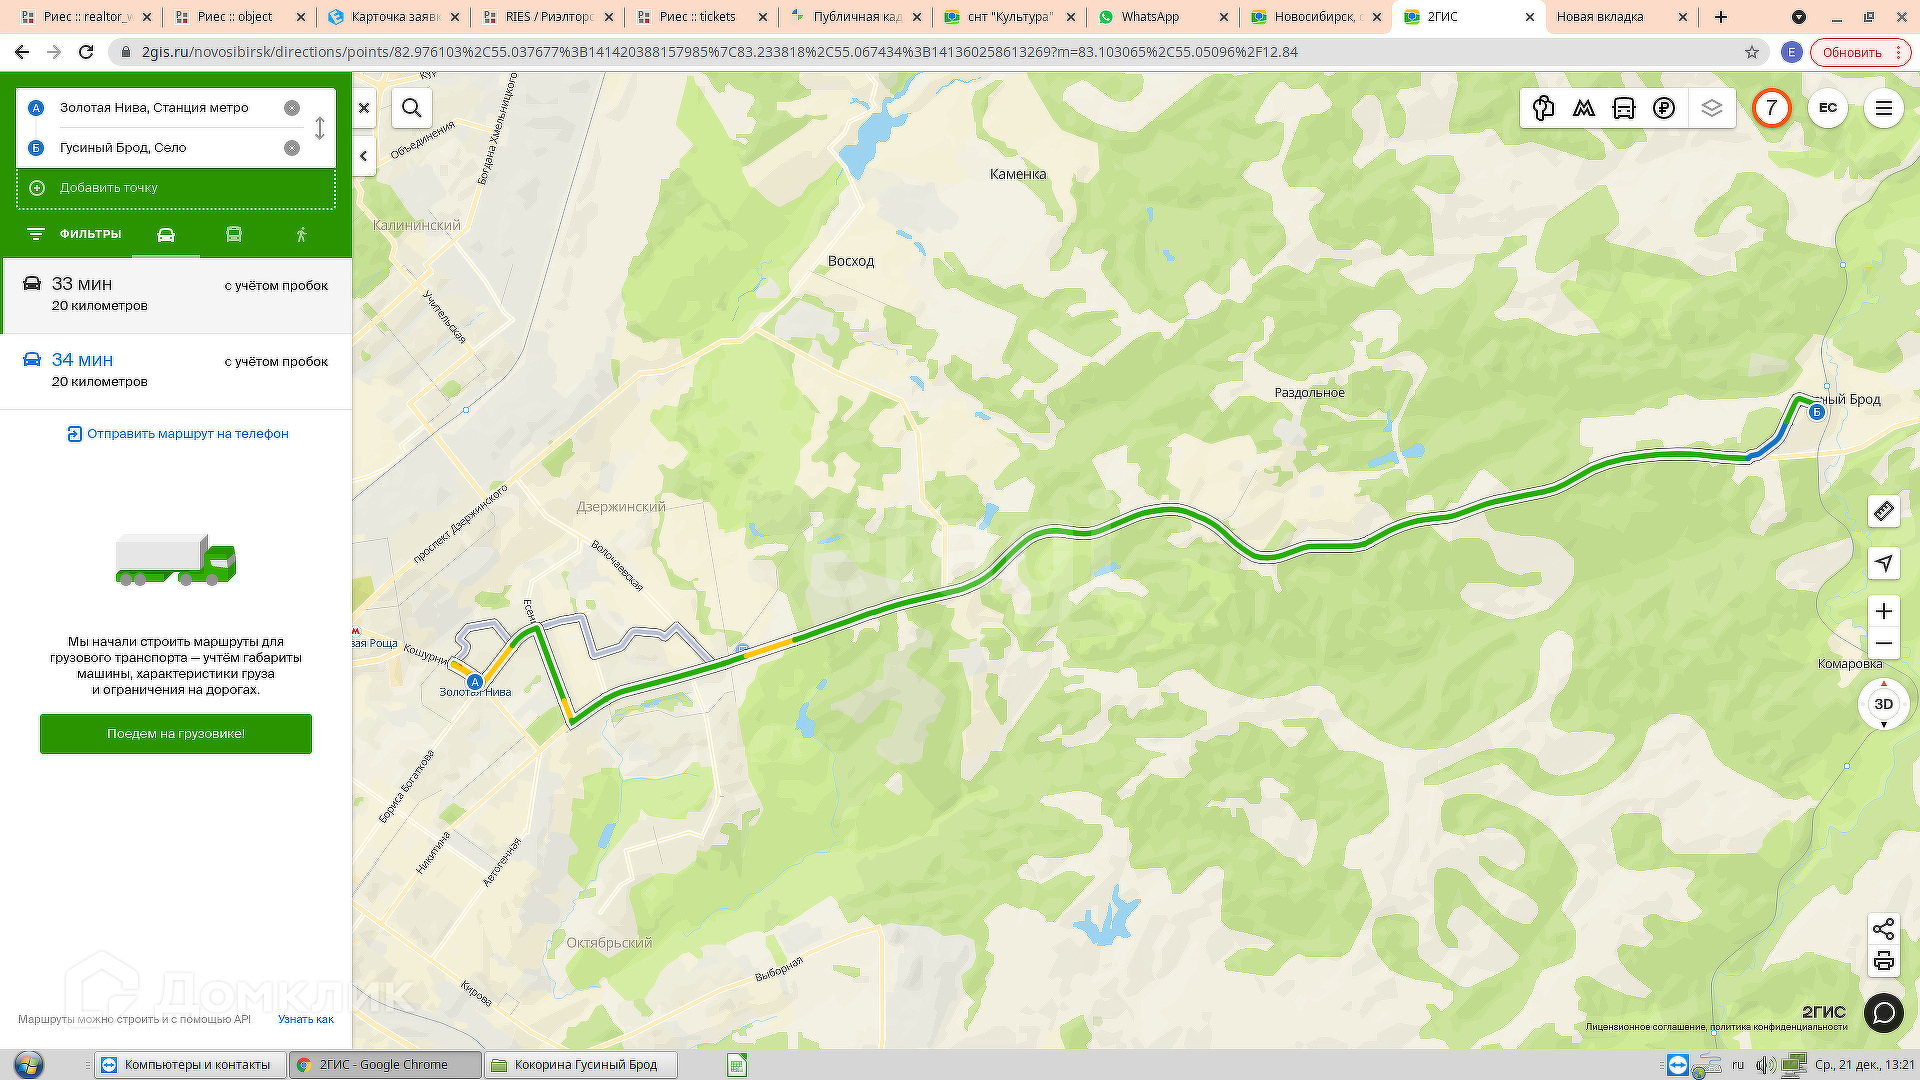Switch to the walking route tab
The width and height of the screenshot is (1920, 1080).
[x=302, y=234]
